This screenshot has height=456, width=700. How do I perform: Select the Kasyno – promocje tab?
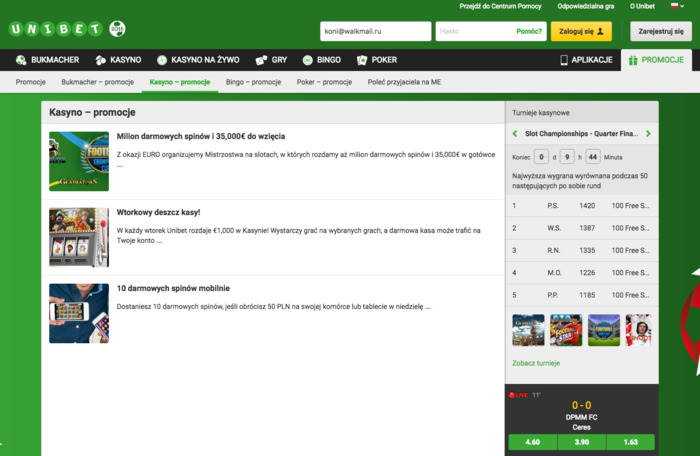coord(180,82)
